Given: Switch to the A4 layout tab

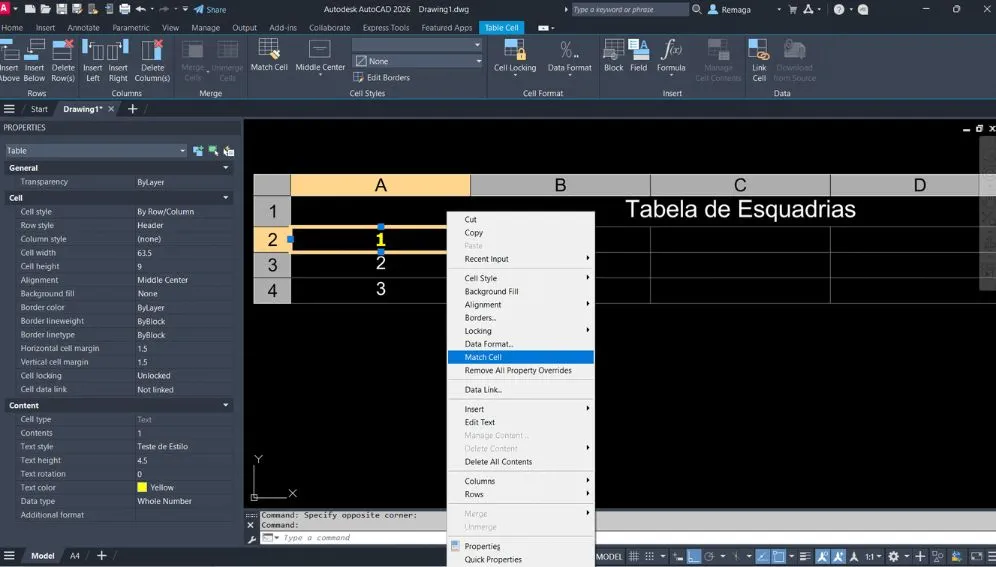Looking at the screenshot, I should point(74,556).
